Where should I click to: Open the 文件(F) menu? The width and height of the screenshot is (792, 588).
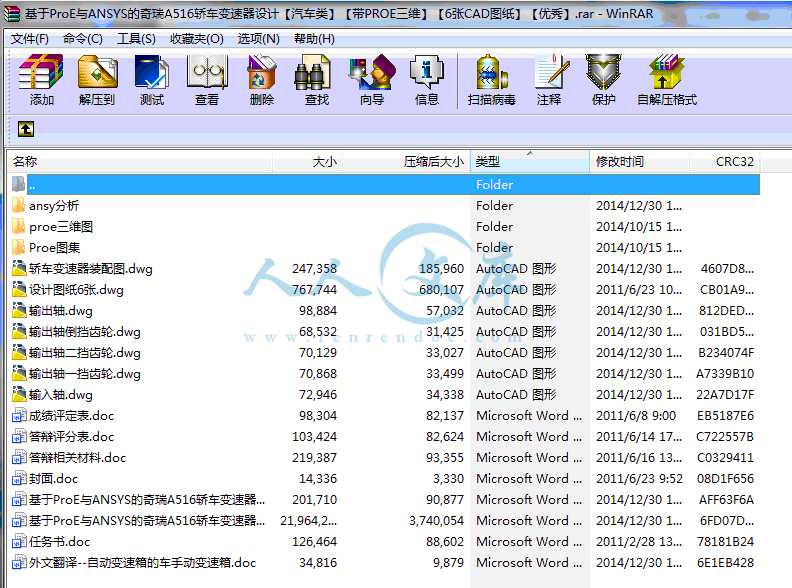[x=30, y=39]
